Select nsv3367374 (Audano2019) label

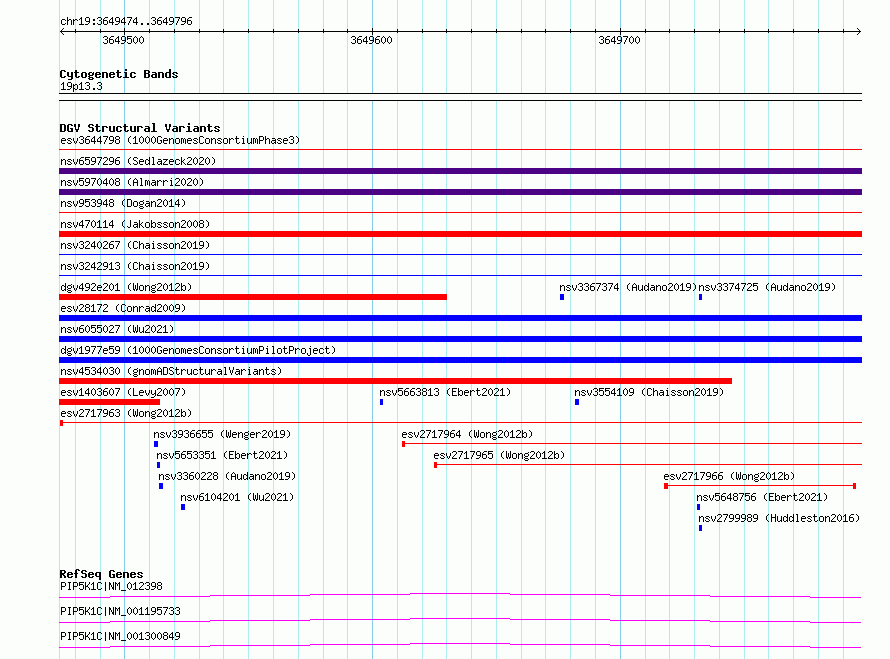628,287
